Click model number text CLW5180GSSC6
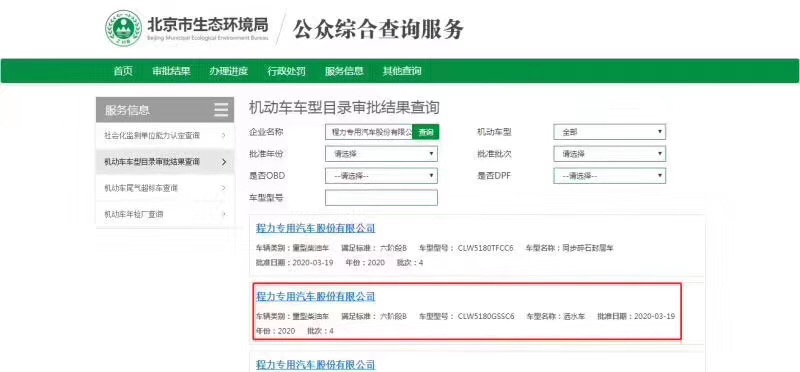 click(x=486, y=316)
